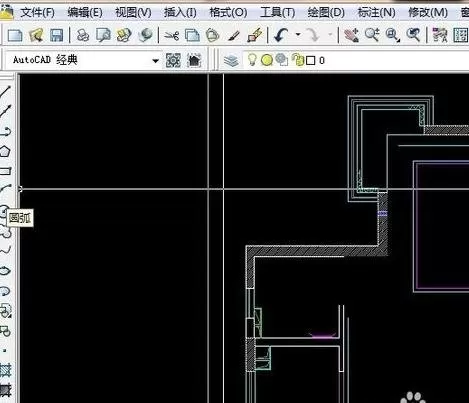
Task: Open the DesignCenter icon
Action: (460, 35)
